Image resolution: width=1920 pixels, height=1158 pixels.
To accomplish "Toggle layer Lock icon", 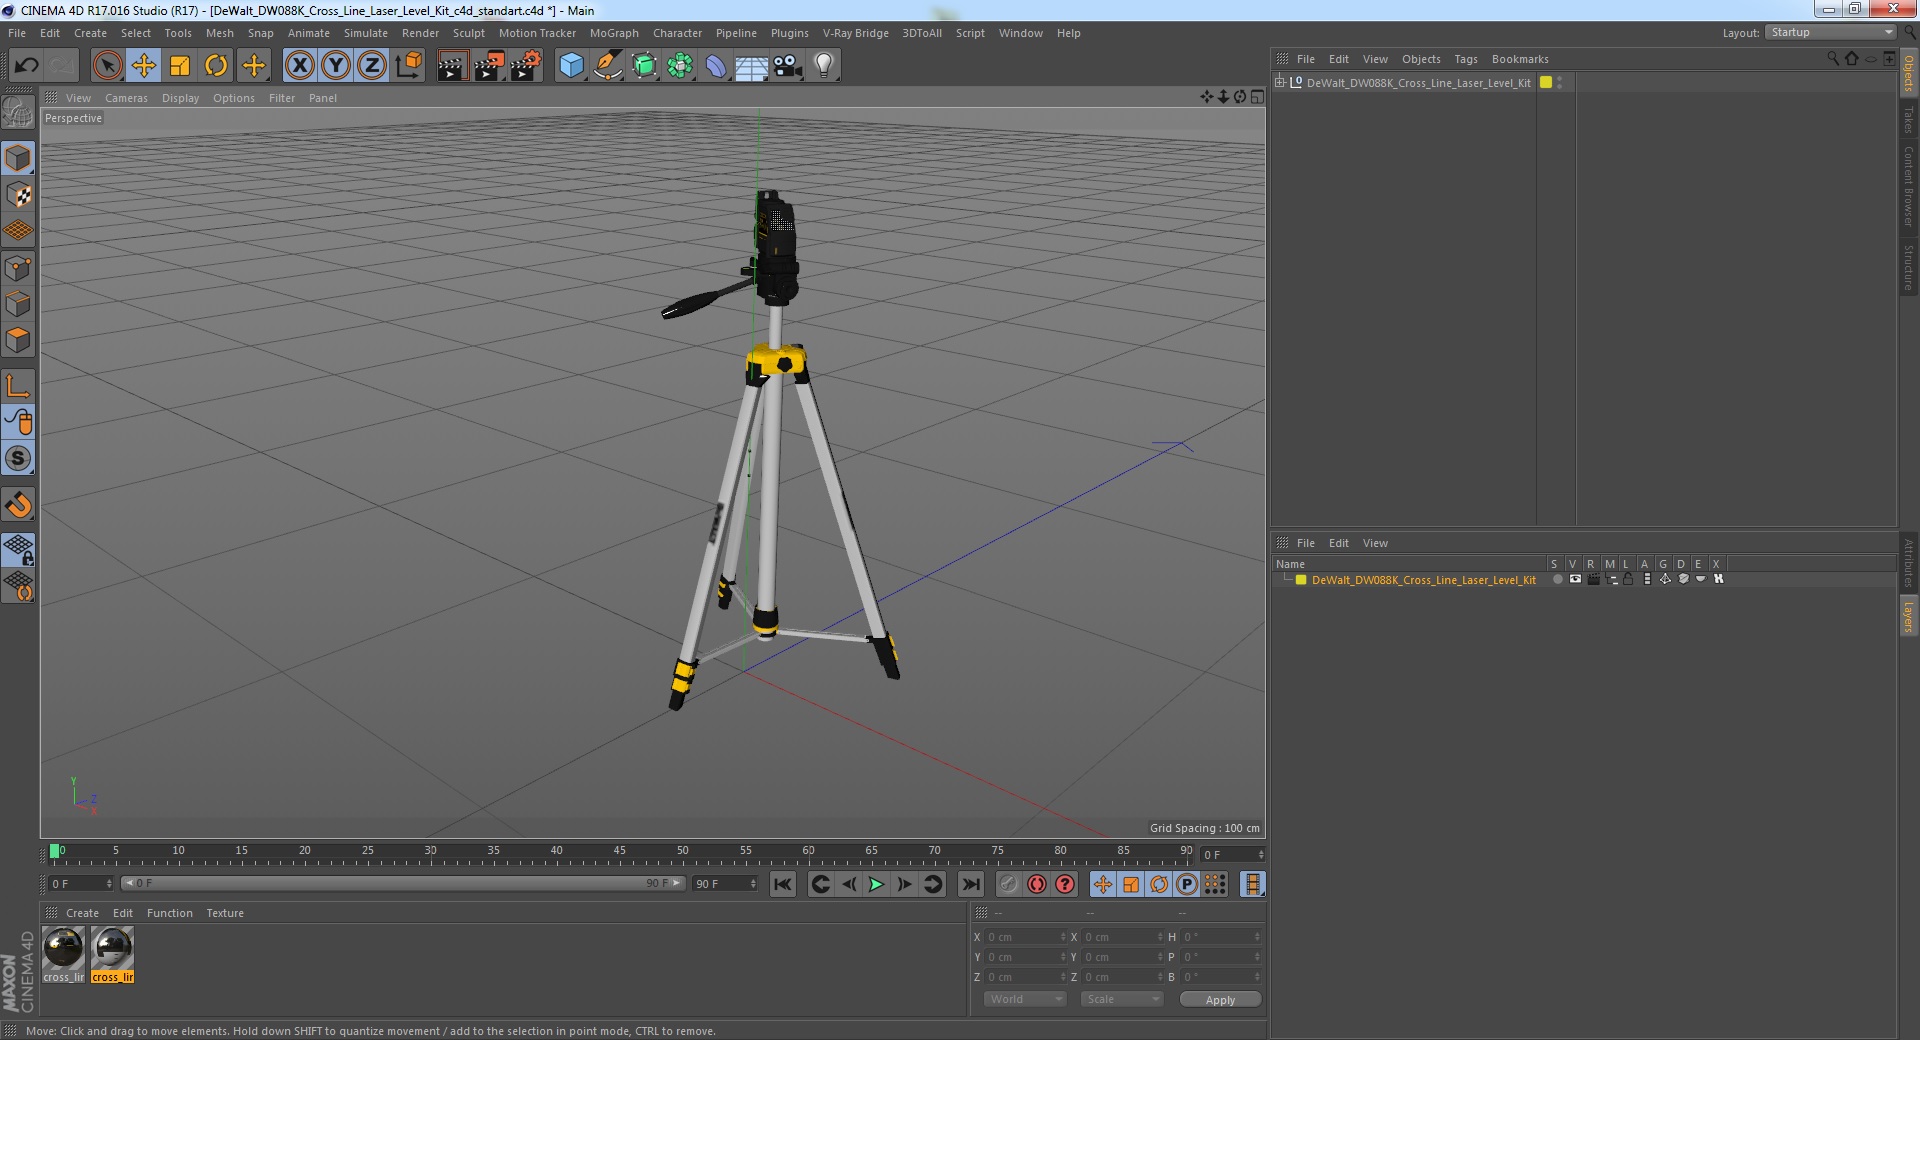I will (1628, 579).
